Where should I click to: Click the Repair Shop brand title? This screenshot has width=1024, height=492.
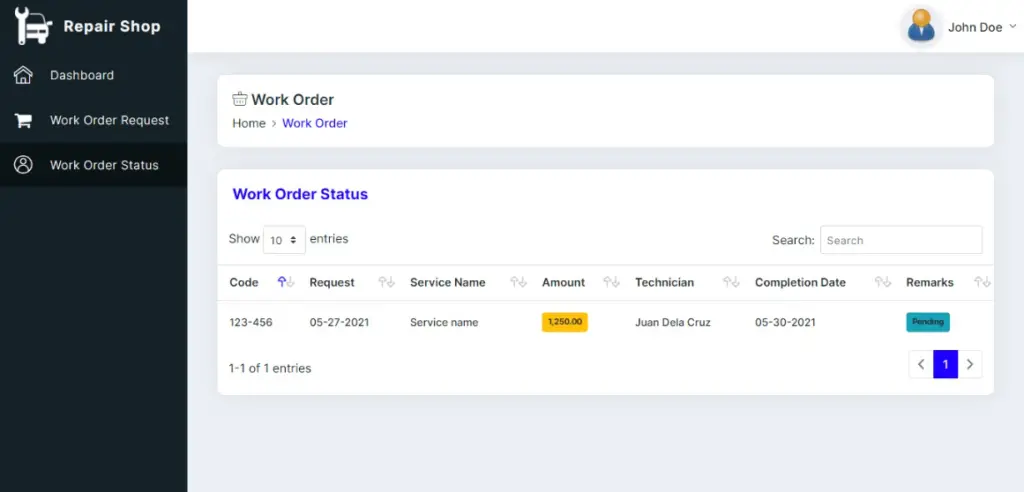click(112, 27)
